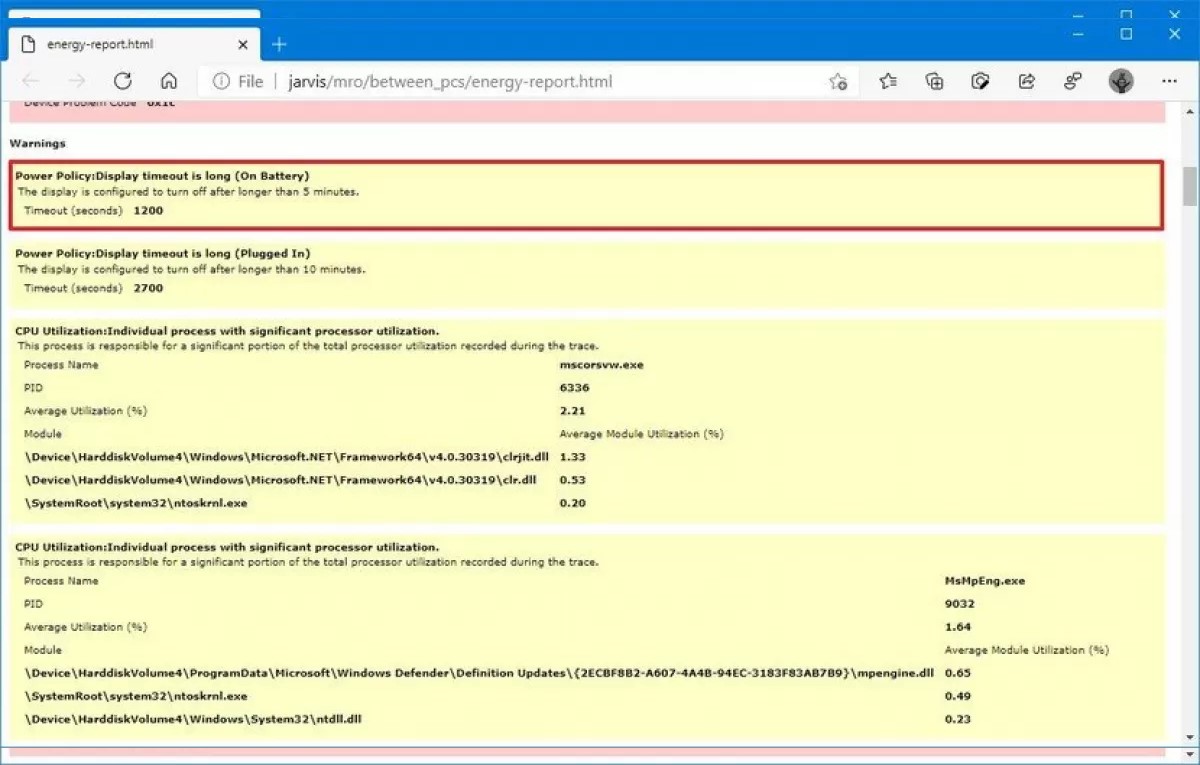Open the Settings and more menu

1168,81
